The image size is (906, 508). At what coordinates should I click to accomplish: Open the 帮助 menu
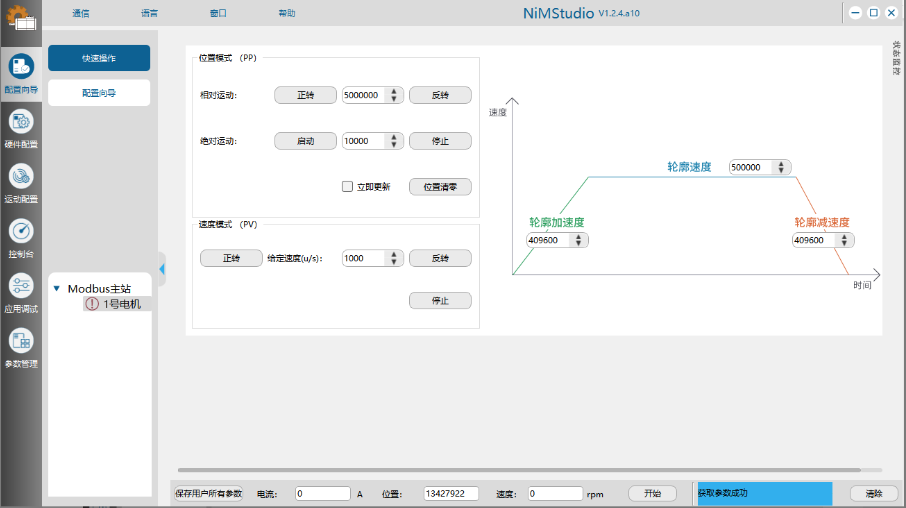click(x=287, y=13)
